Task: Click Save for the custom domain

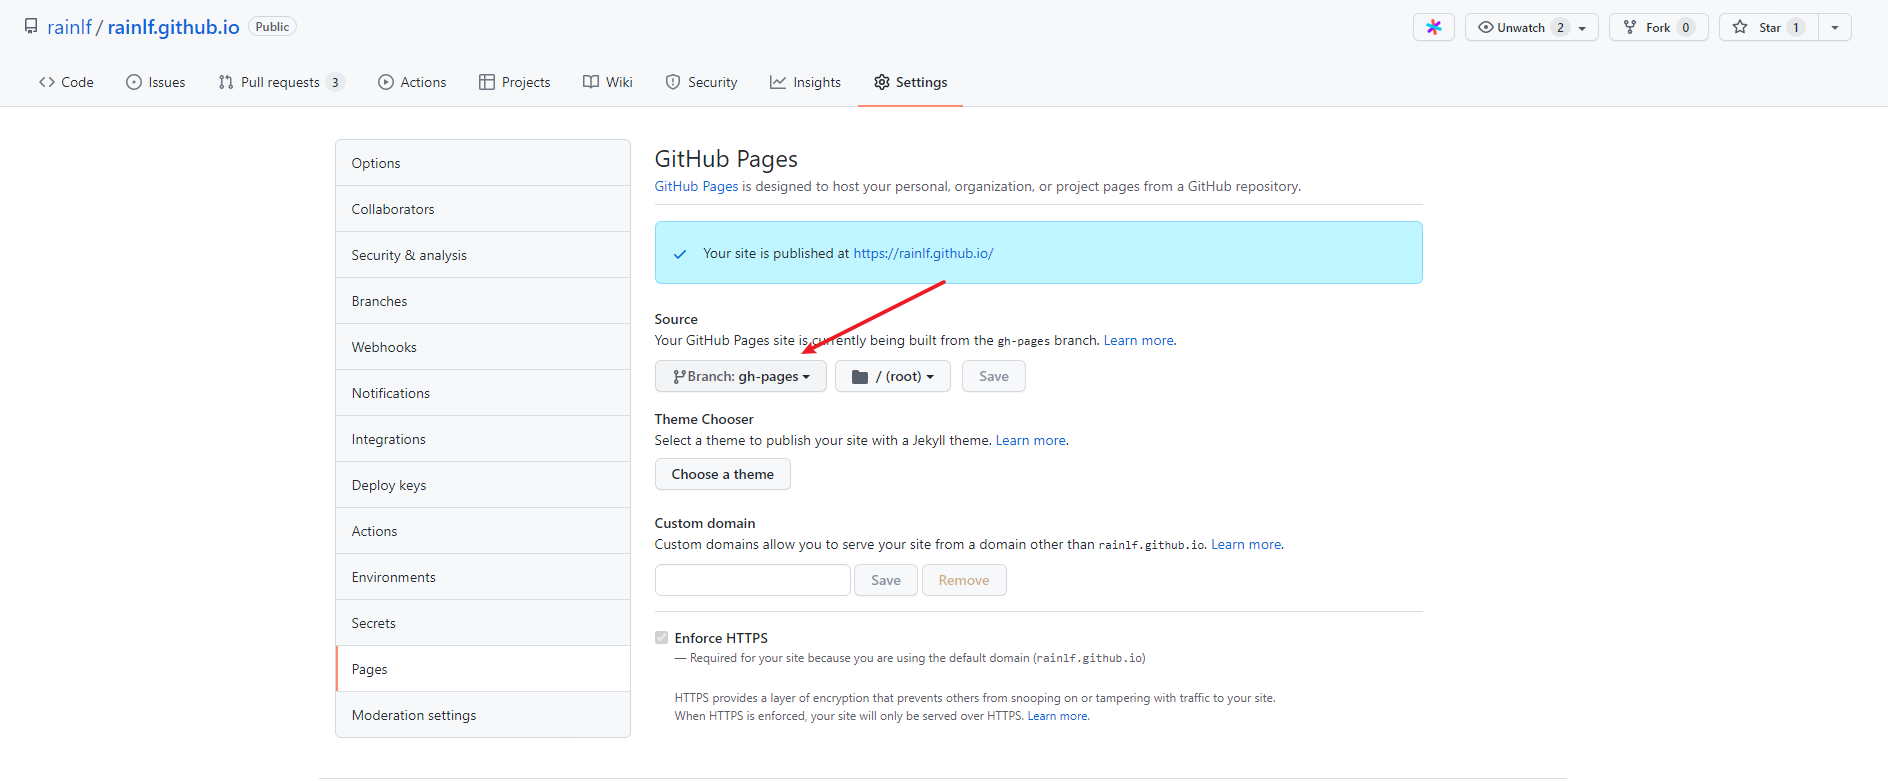Action: (886, 580)
